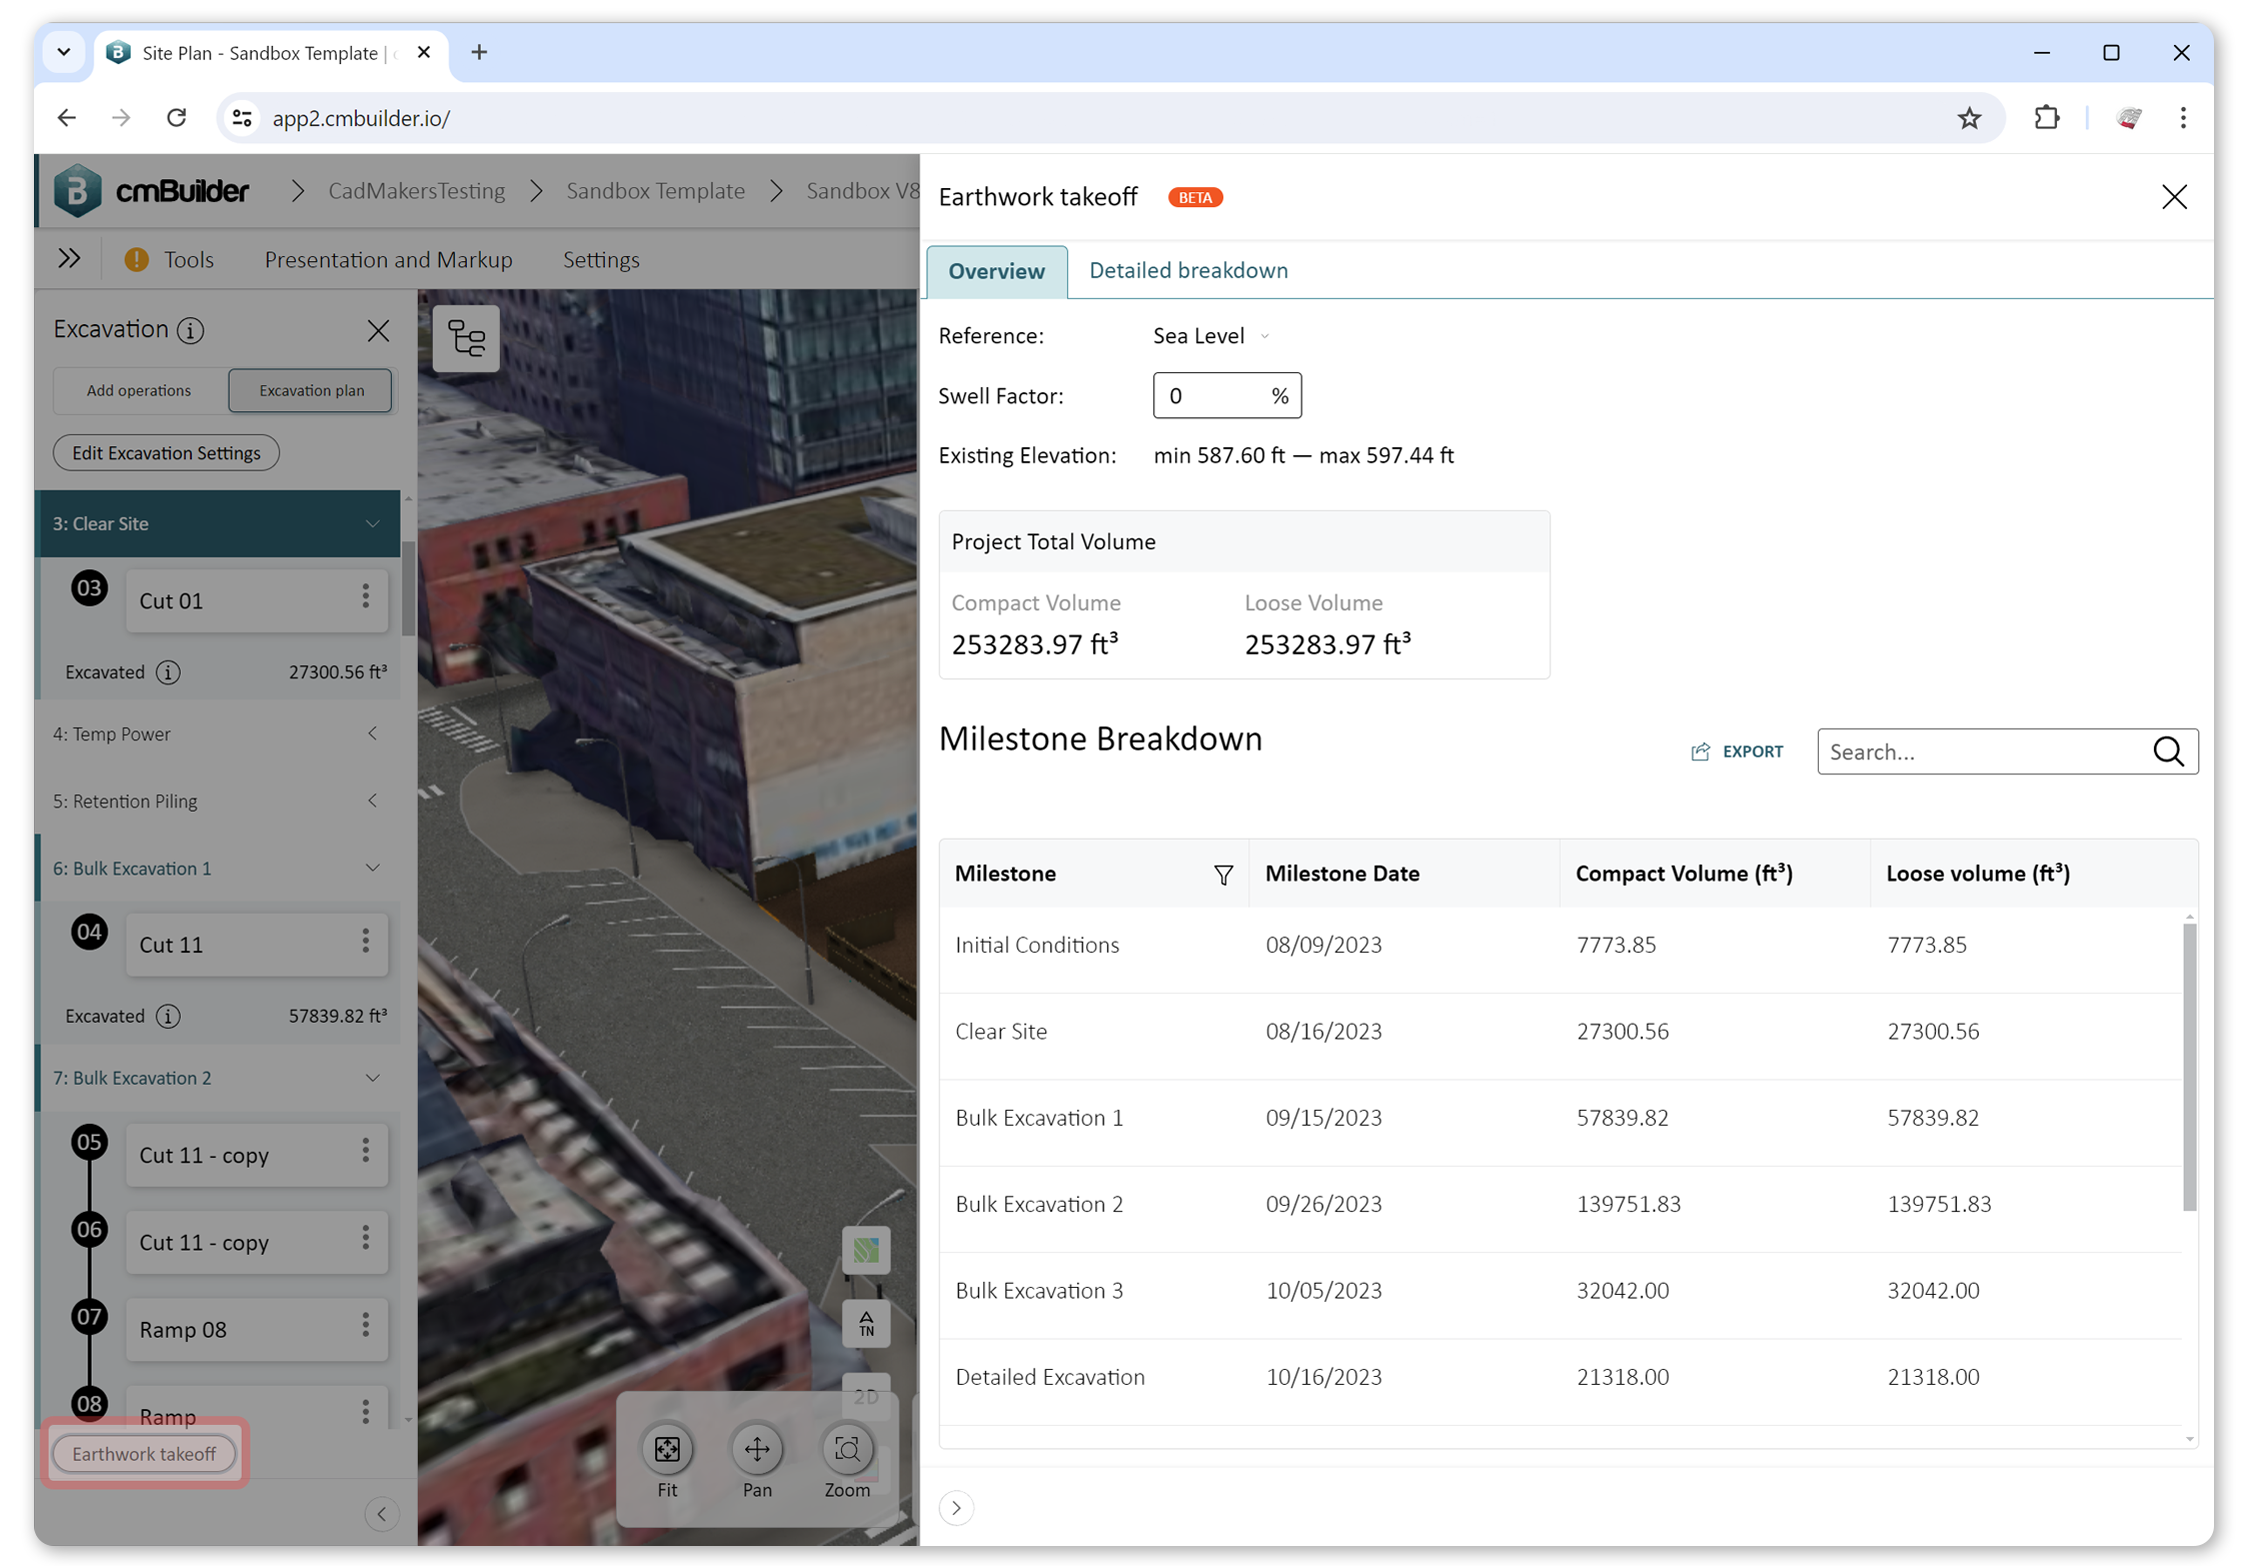
Task: Select the Add operations mode
Action: pos(139,390)
